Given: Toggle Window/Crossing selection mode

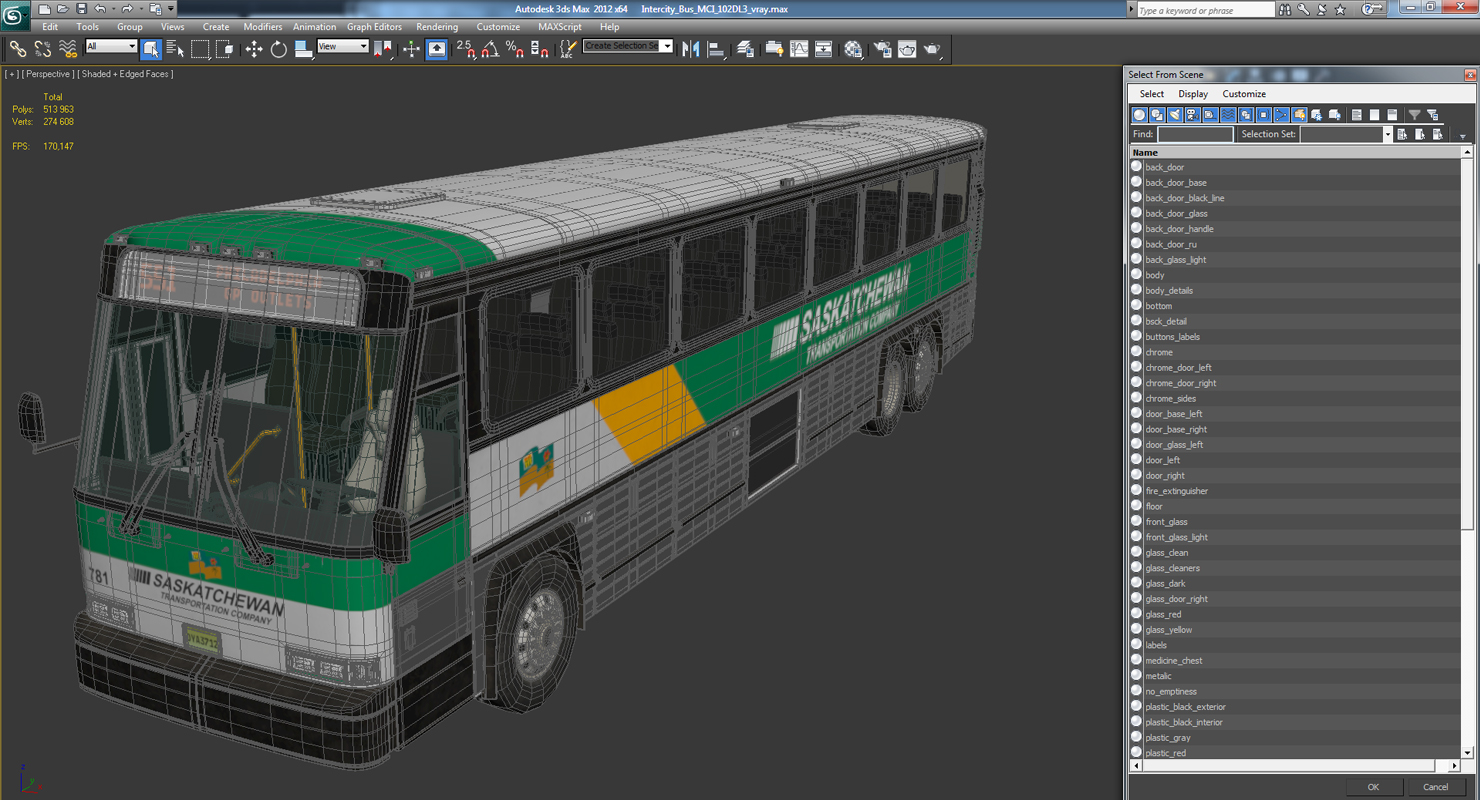Looking at the screenshot, I should [x=224, y=48].
